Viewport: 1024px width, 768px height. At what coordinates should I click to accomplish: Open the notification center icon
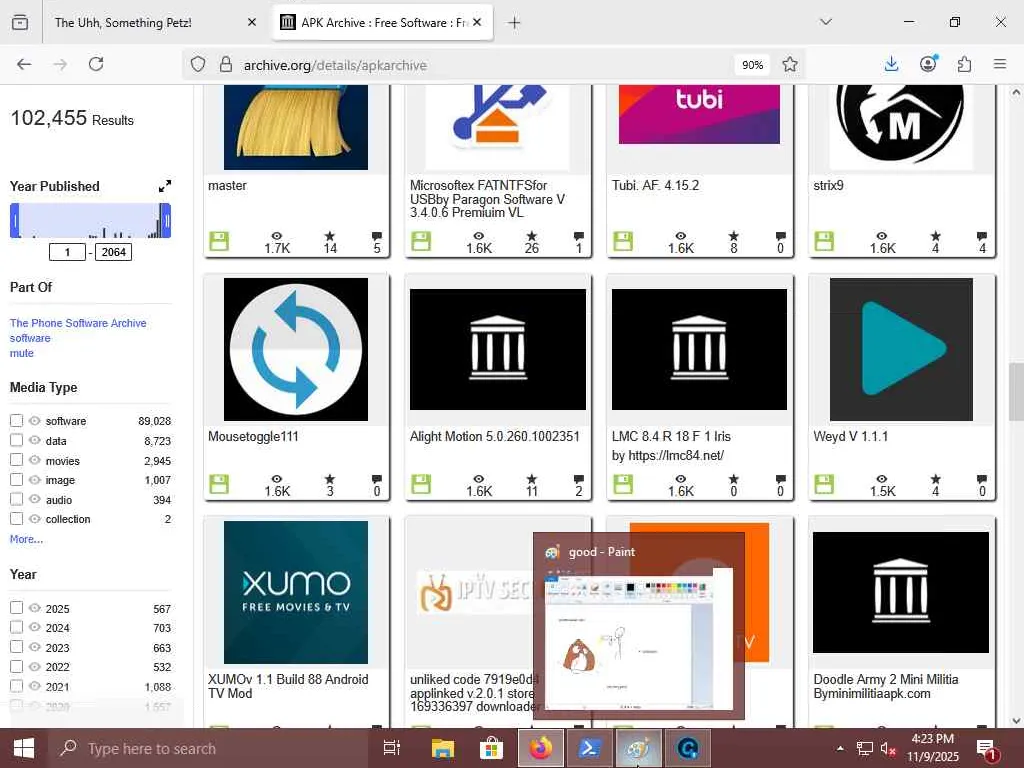pyautogui.click(x=987, y=748)
